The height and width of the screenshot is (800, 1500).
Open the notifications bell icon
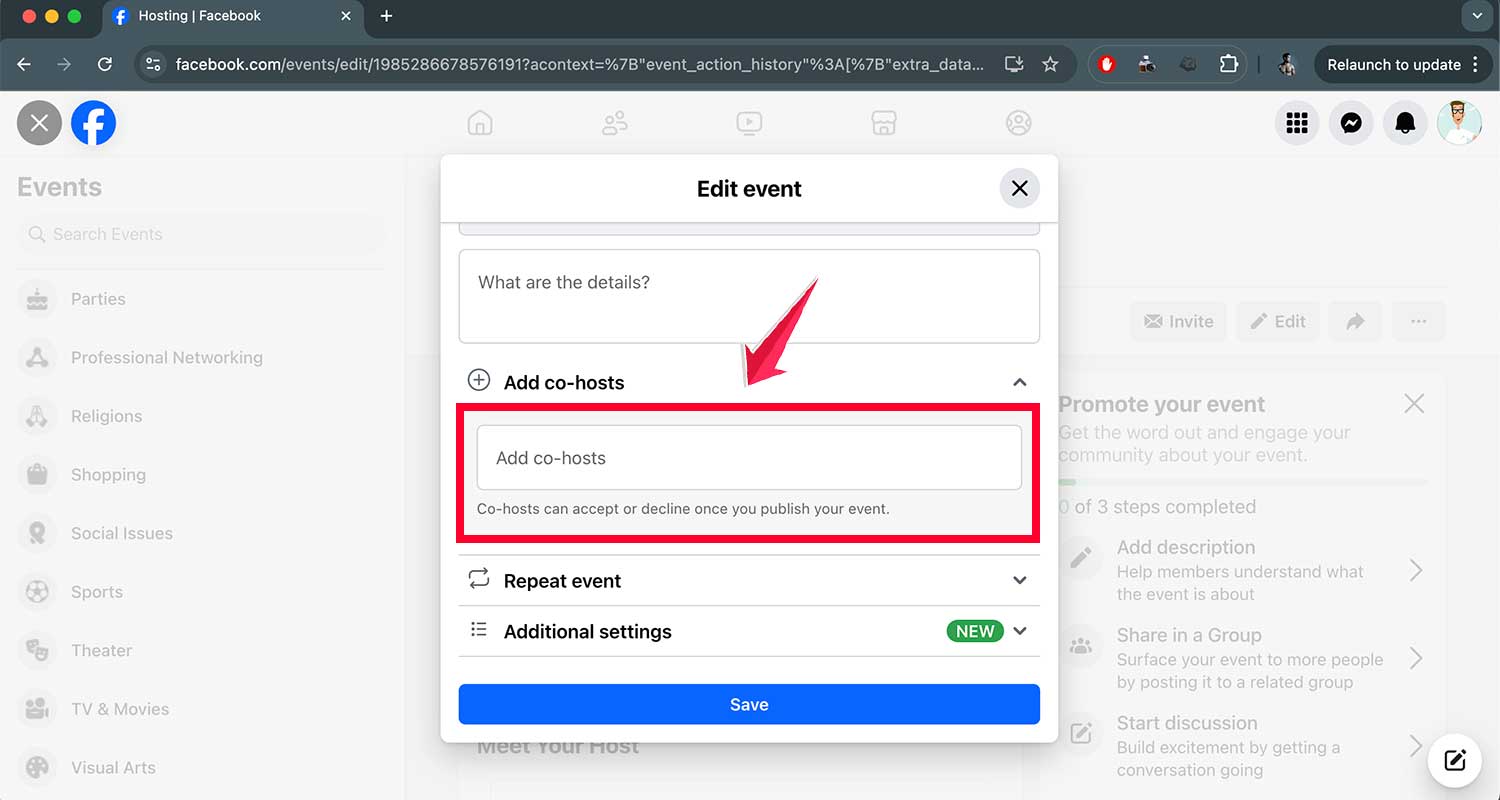(x=1405, y=123)
